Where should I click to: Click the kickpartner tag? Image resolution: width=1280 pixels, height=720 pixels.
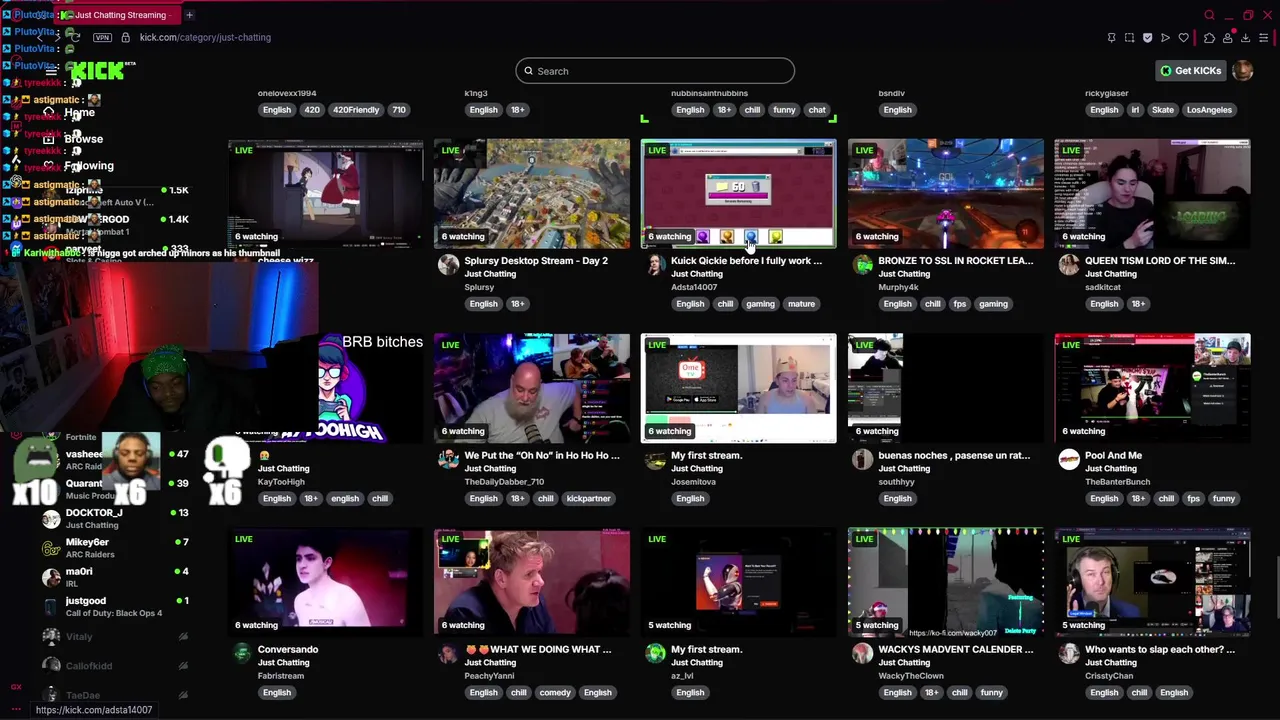[x=588, y=499]
